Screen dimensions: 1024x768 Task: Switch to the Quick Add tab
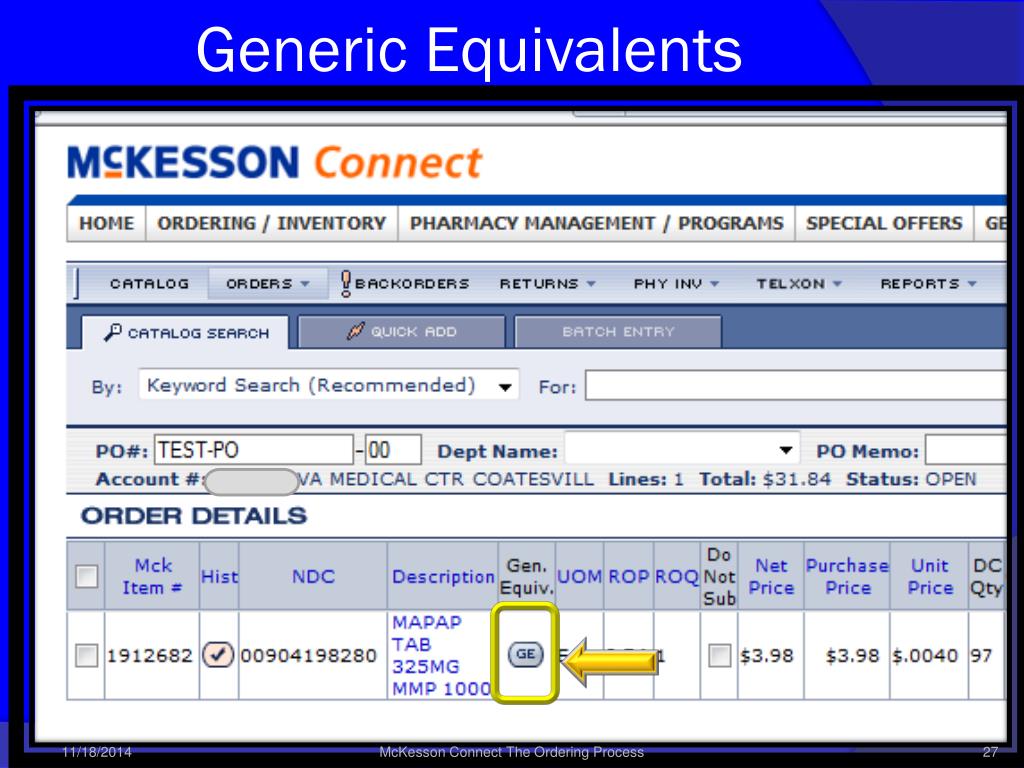pyautogui.click(x=402, y=331)
